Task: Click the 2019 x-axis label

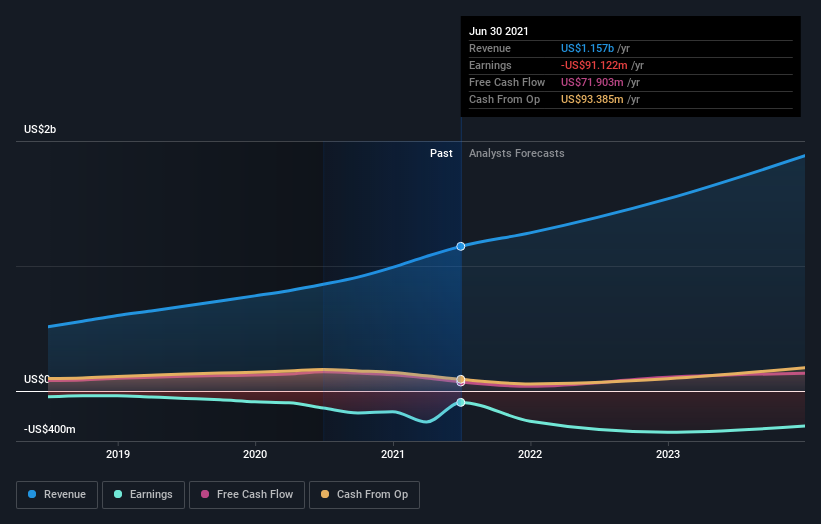Action: (118, 454)
